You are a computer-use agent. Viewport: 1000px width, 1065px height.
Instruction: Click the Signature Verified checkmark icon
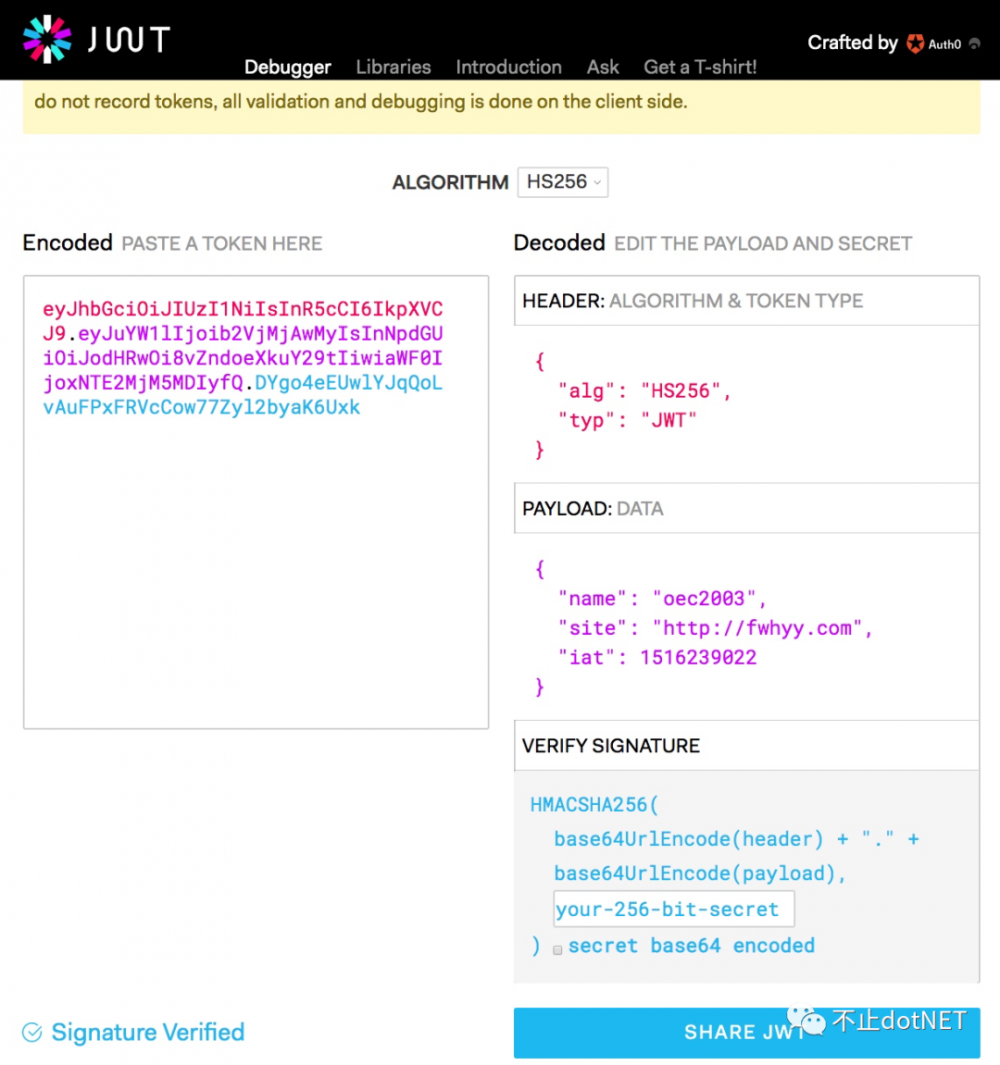pos(32,1032)
